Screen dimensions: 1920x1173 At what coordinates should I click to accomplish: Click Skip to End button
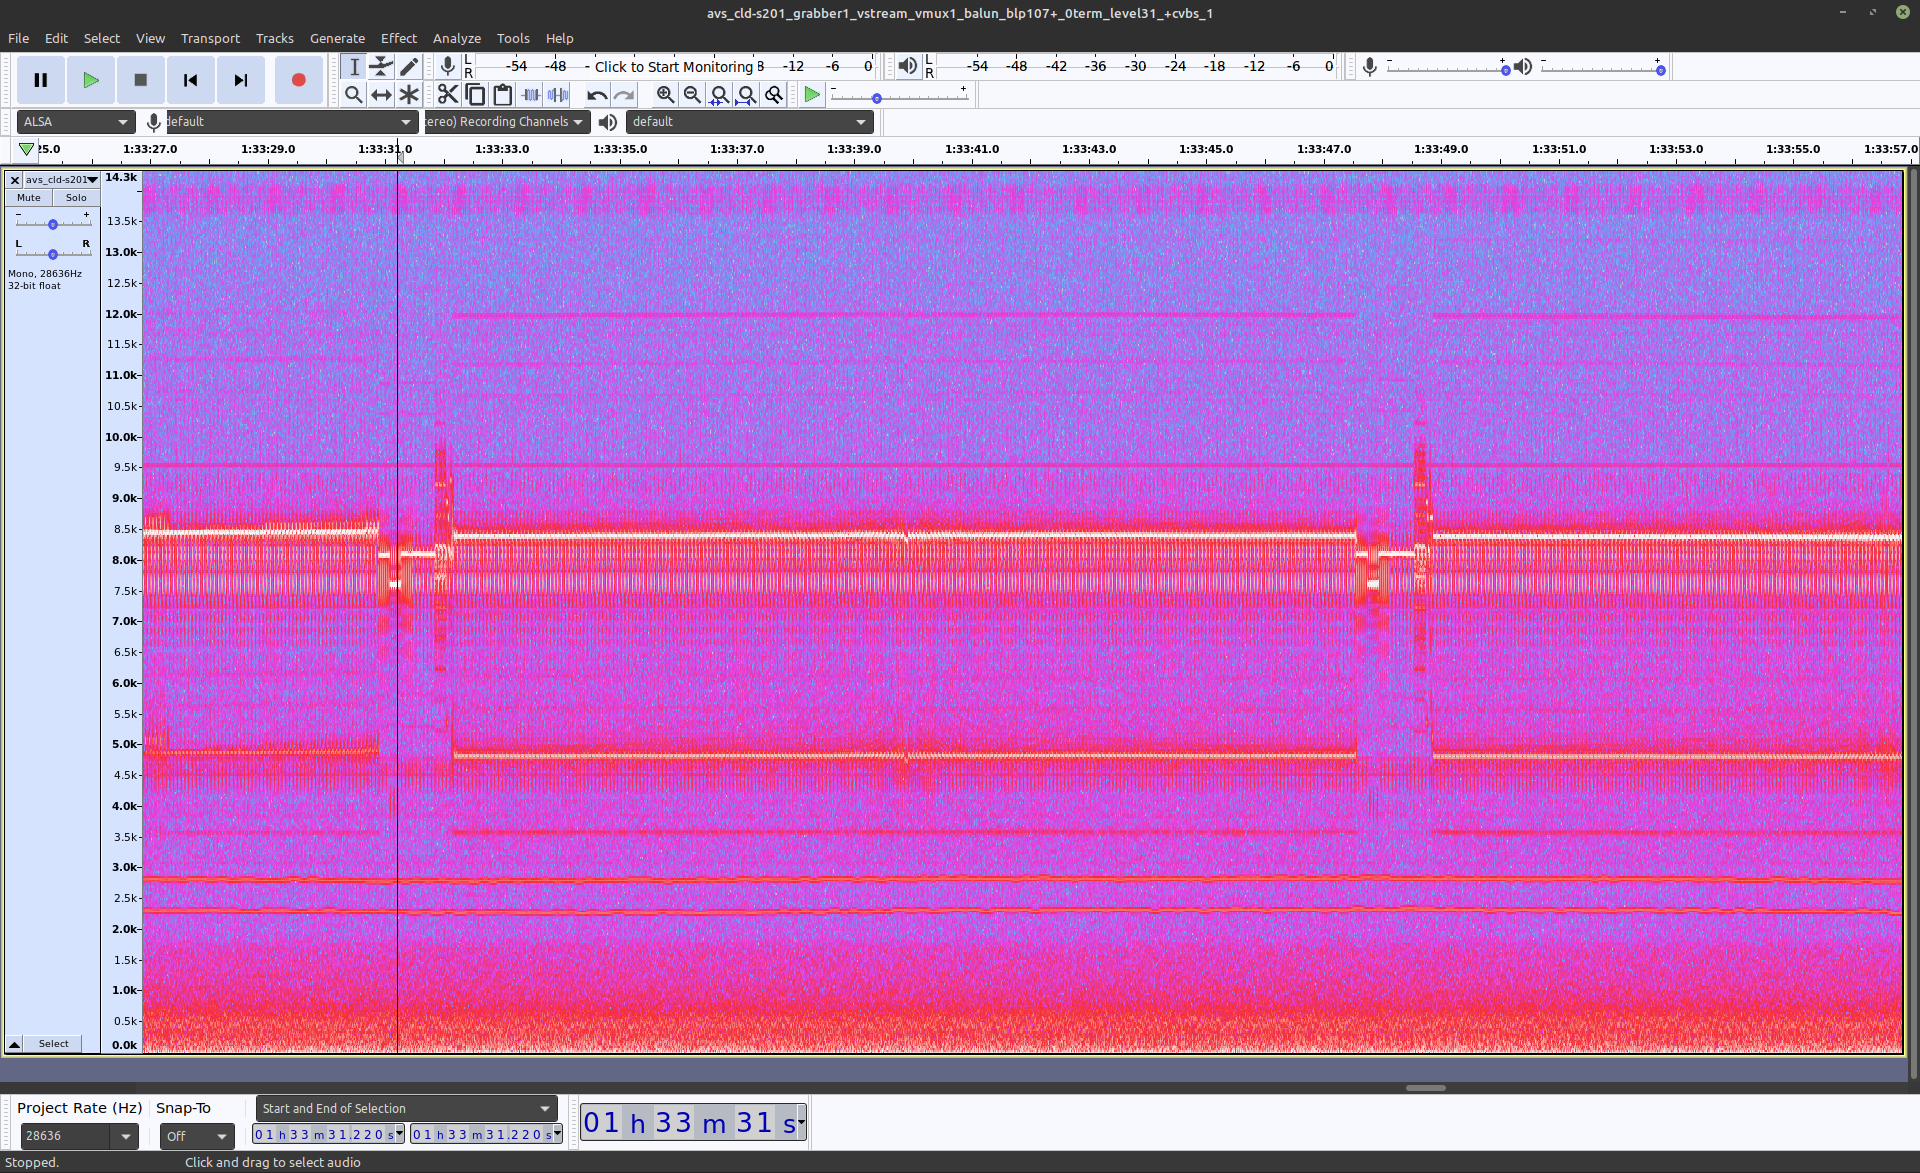point(240,80)
